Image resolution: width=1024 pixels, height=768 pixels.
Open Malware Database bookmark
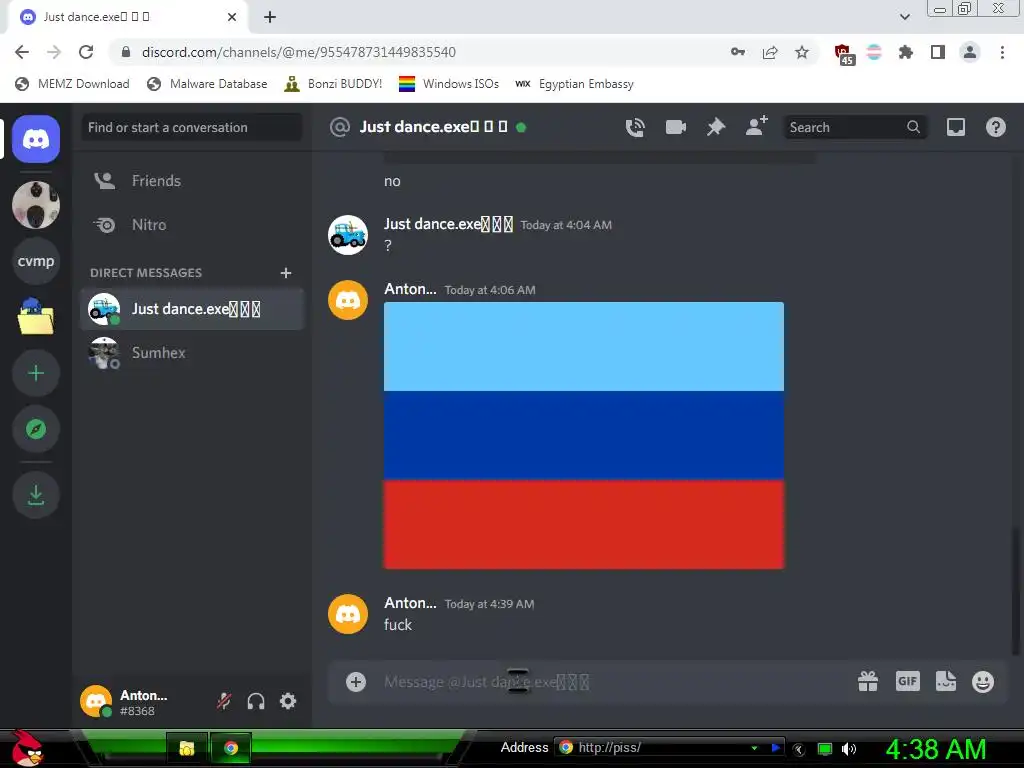coord(208,84)
